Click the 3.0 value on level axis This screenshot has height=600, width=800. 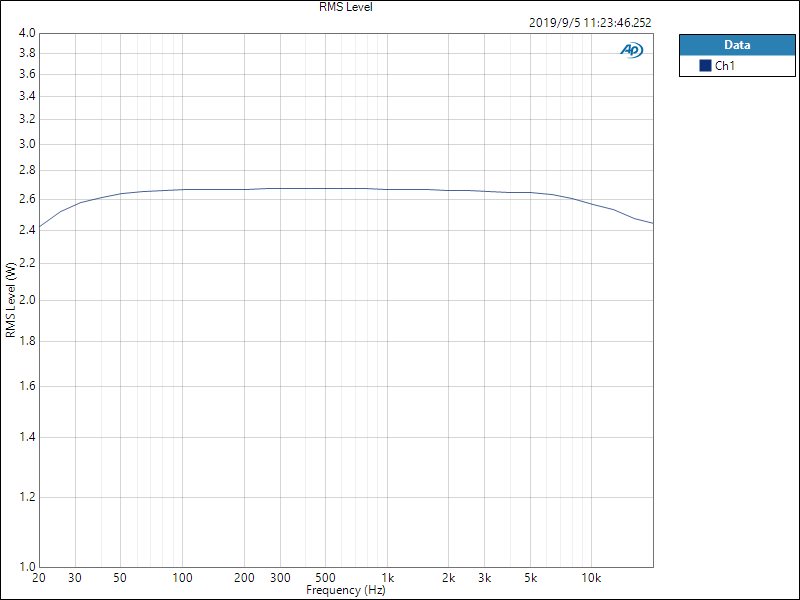[x=27, y=144]
